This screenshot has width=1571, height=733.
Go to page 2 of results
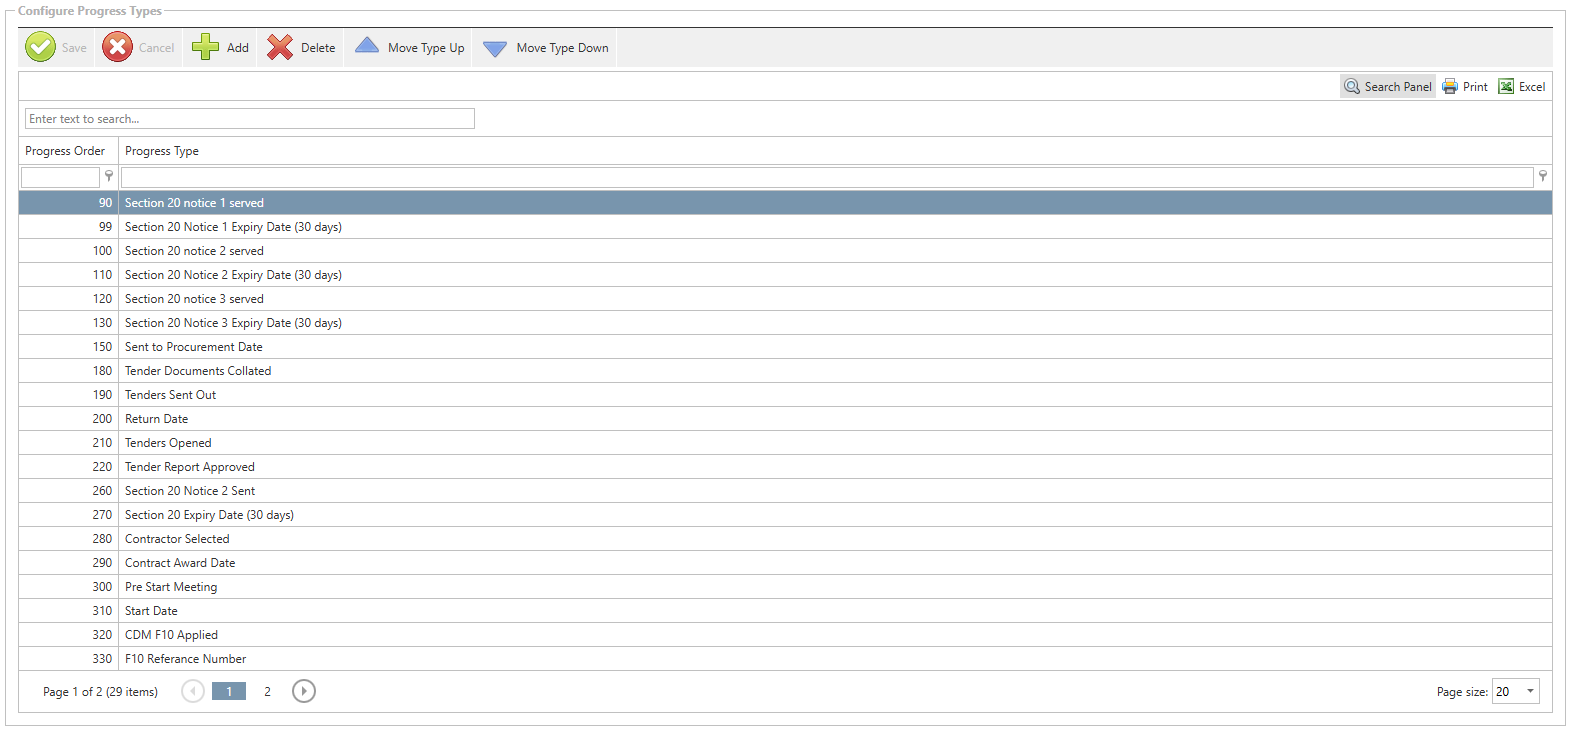[x=267, y=691]
